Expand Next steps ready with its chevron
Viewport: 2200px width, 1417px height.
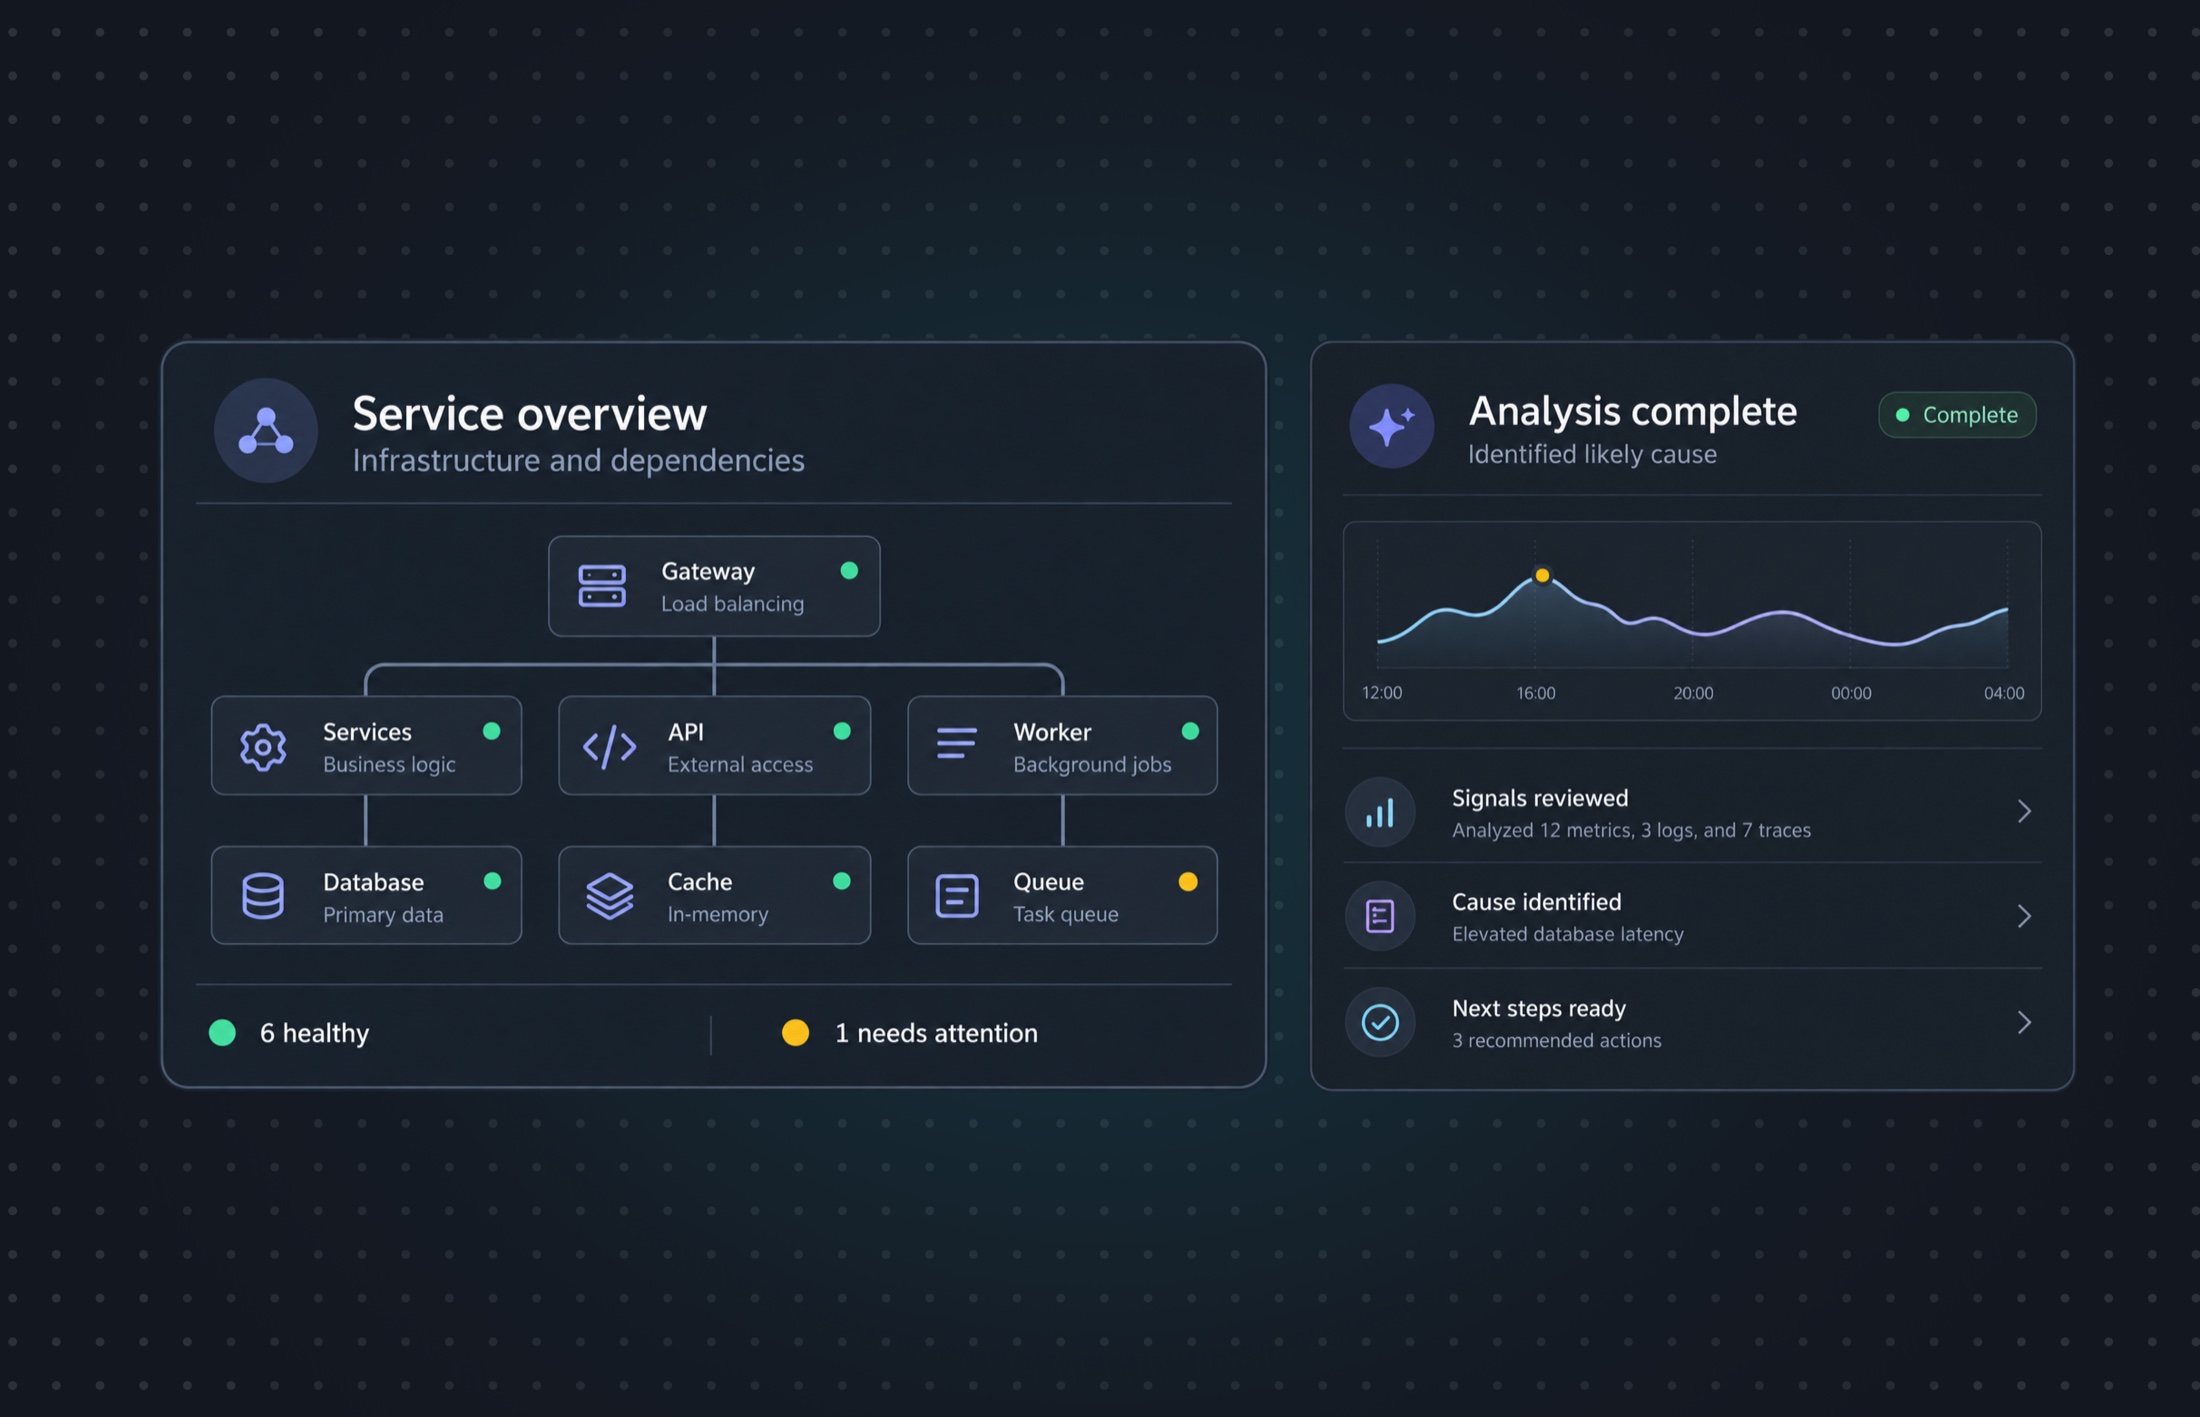click(x=2024, y=1022)
